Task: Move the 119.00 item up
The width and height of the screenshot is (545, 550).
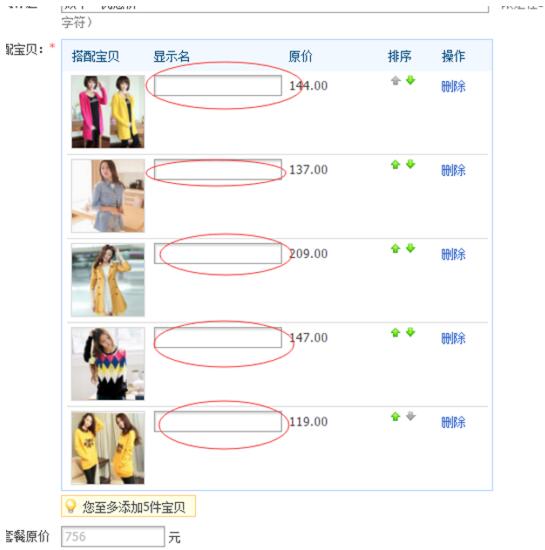Action: 396,417
